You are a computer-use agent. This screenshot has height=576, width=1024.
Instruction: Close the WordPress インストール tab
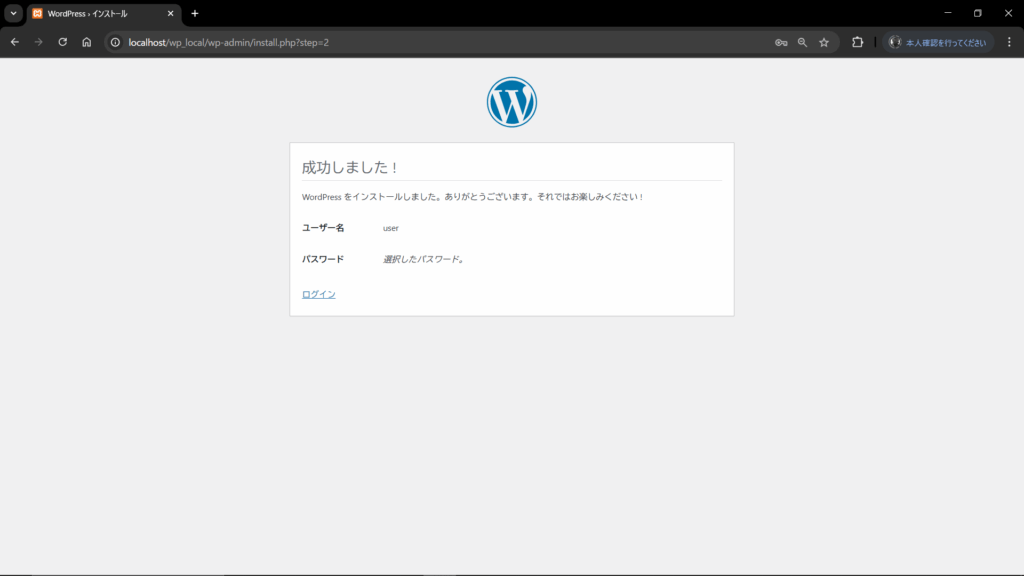(x=170, y=14)
